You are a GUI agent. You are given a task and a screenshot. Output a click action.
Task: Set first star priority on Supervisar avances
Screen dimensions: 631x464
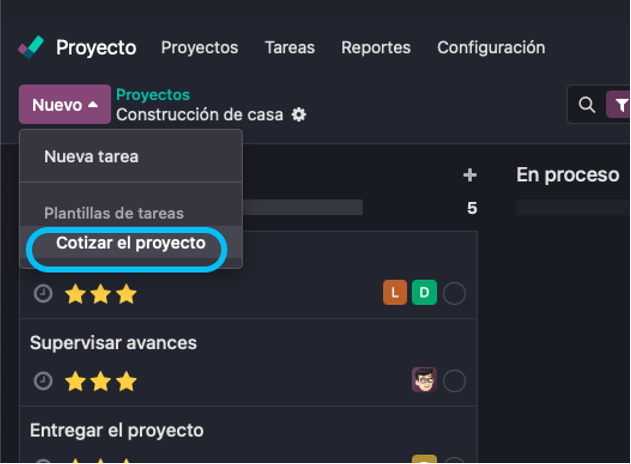coord(74,381)
